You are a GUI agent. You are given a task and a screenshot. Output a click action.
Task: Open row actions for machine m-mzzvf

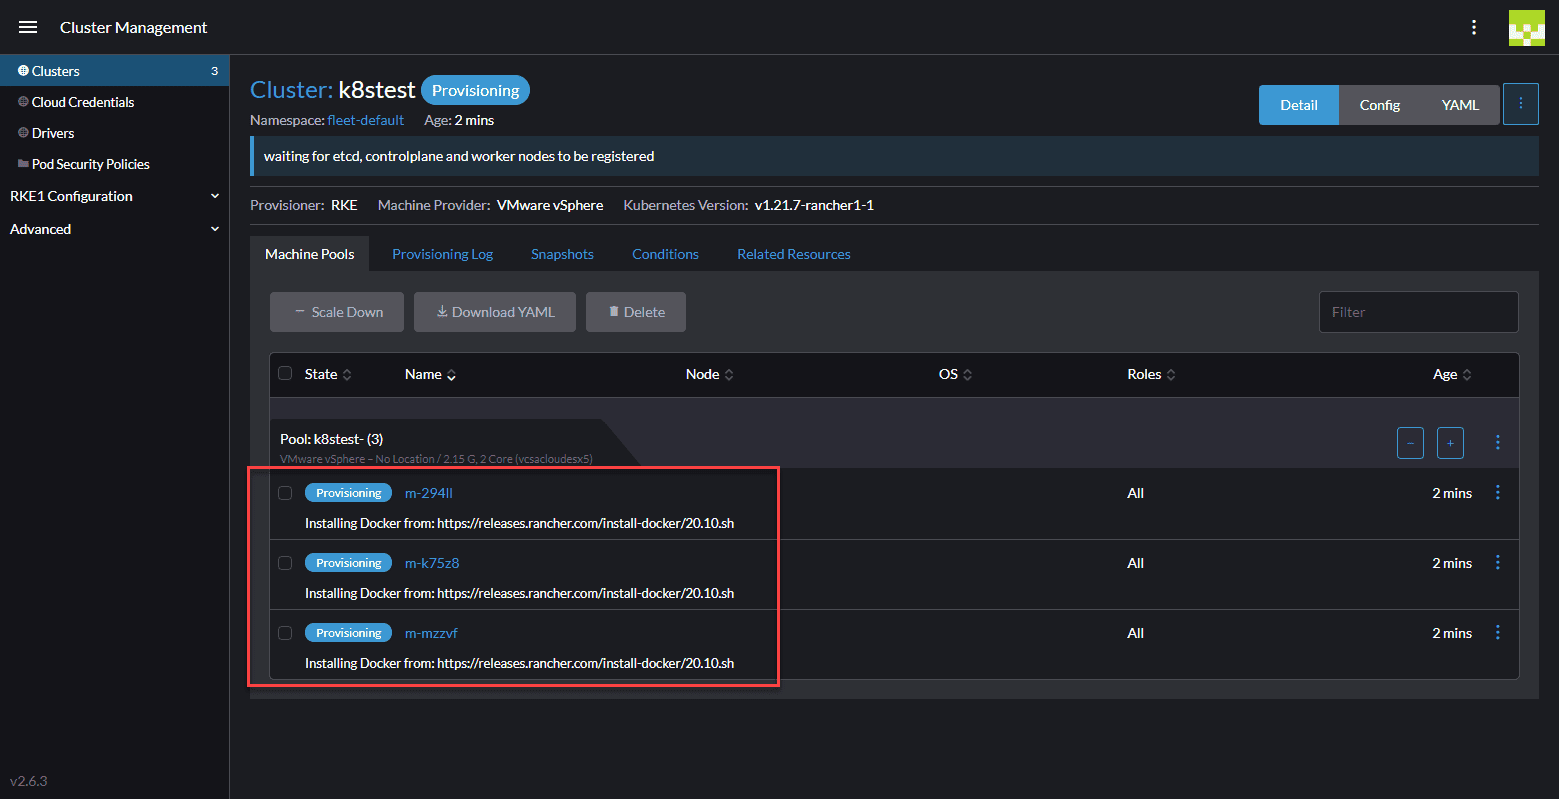(1497, 632)
